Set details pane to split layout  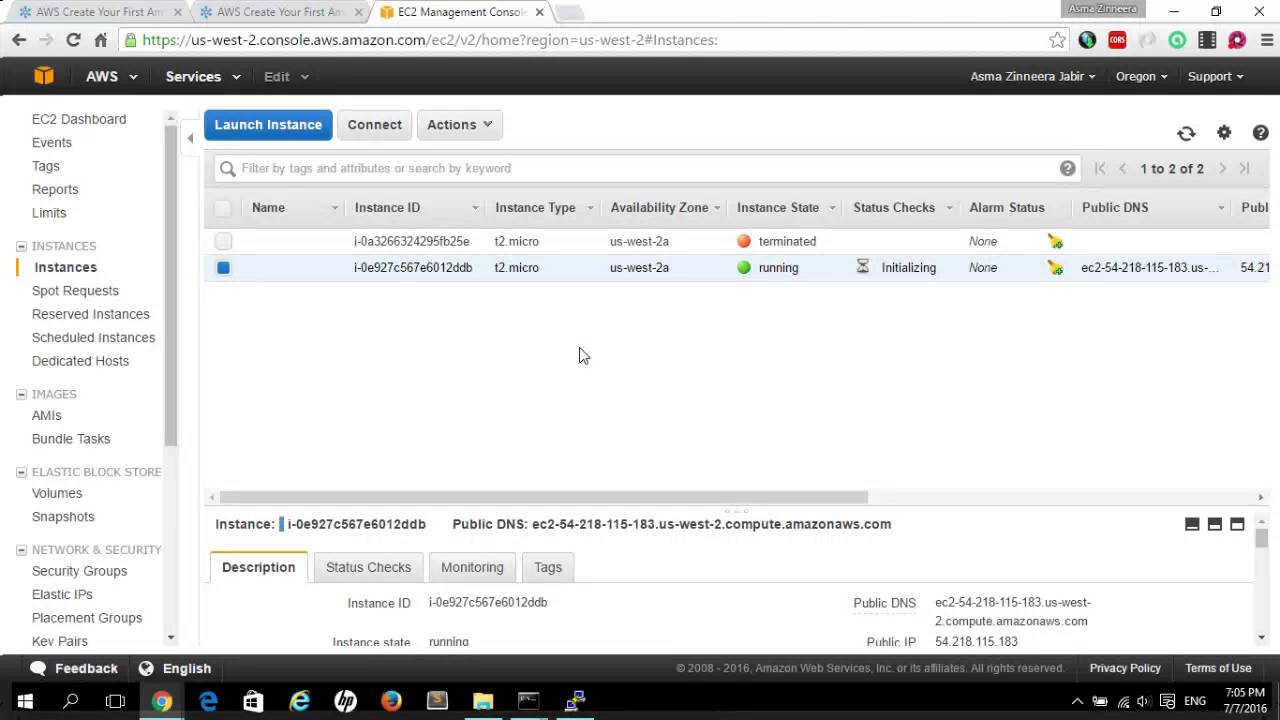1215,524
